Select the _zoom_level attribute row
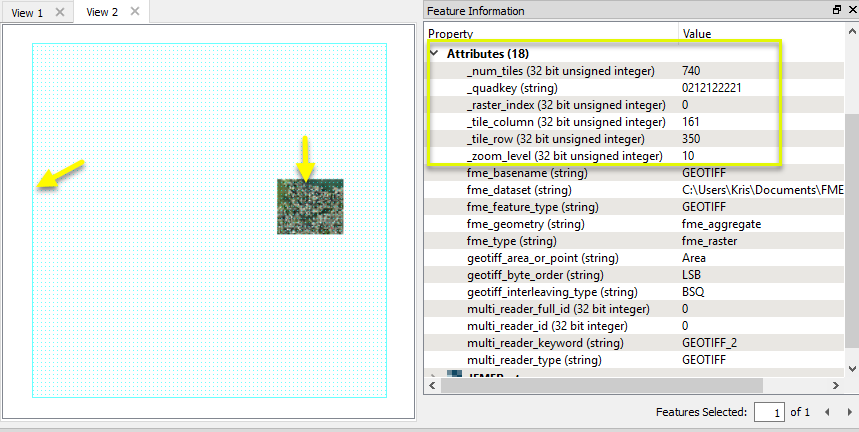 point(635,155)
